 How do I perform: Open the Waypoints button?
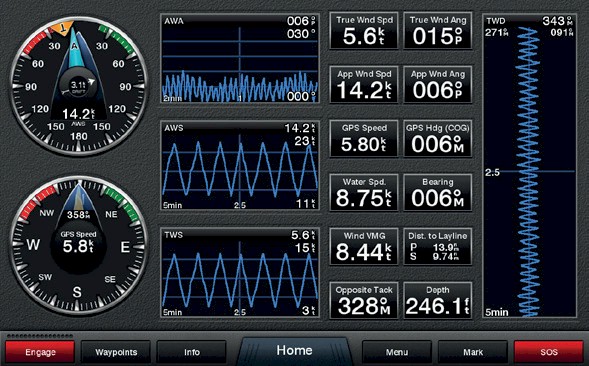[116, 352]
